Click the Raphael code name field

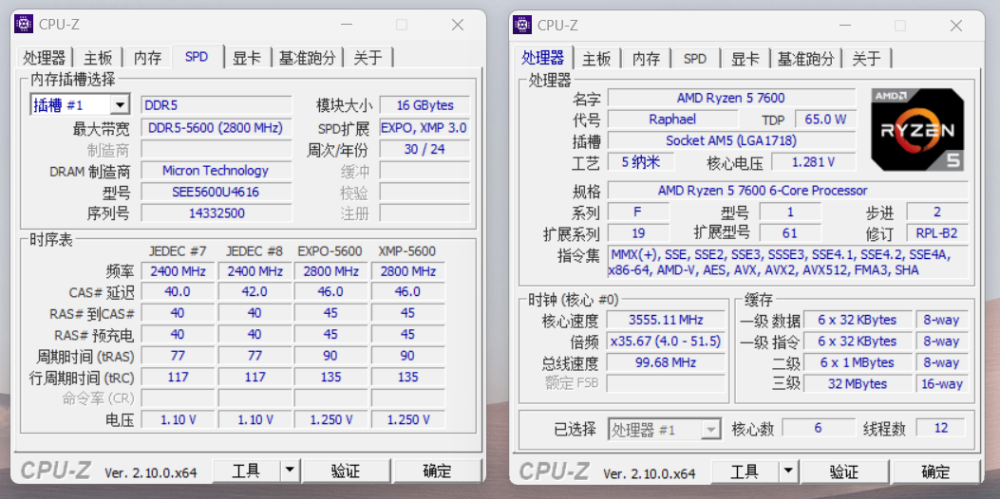click(672, 119)
